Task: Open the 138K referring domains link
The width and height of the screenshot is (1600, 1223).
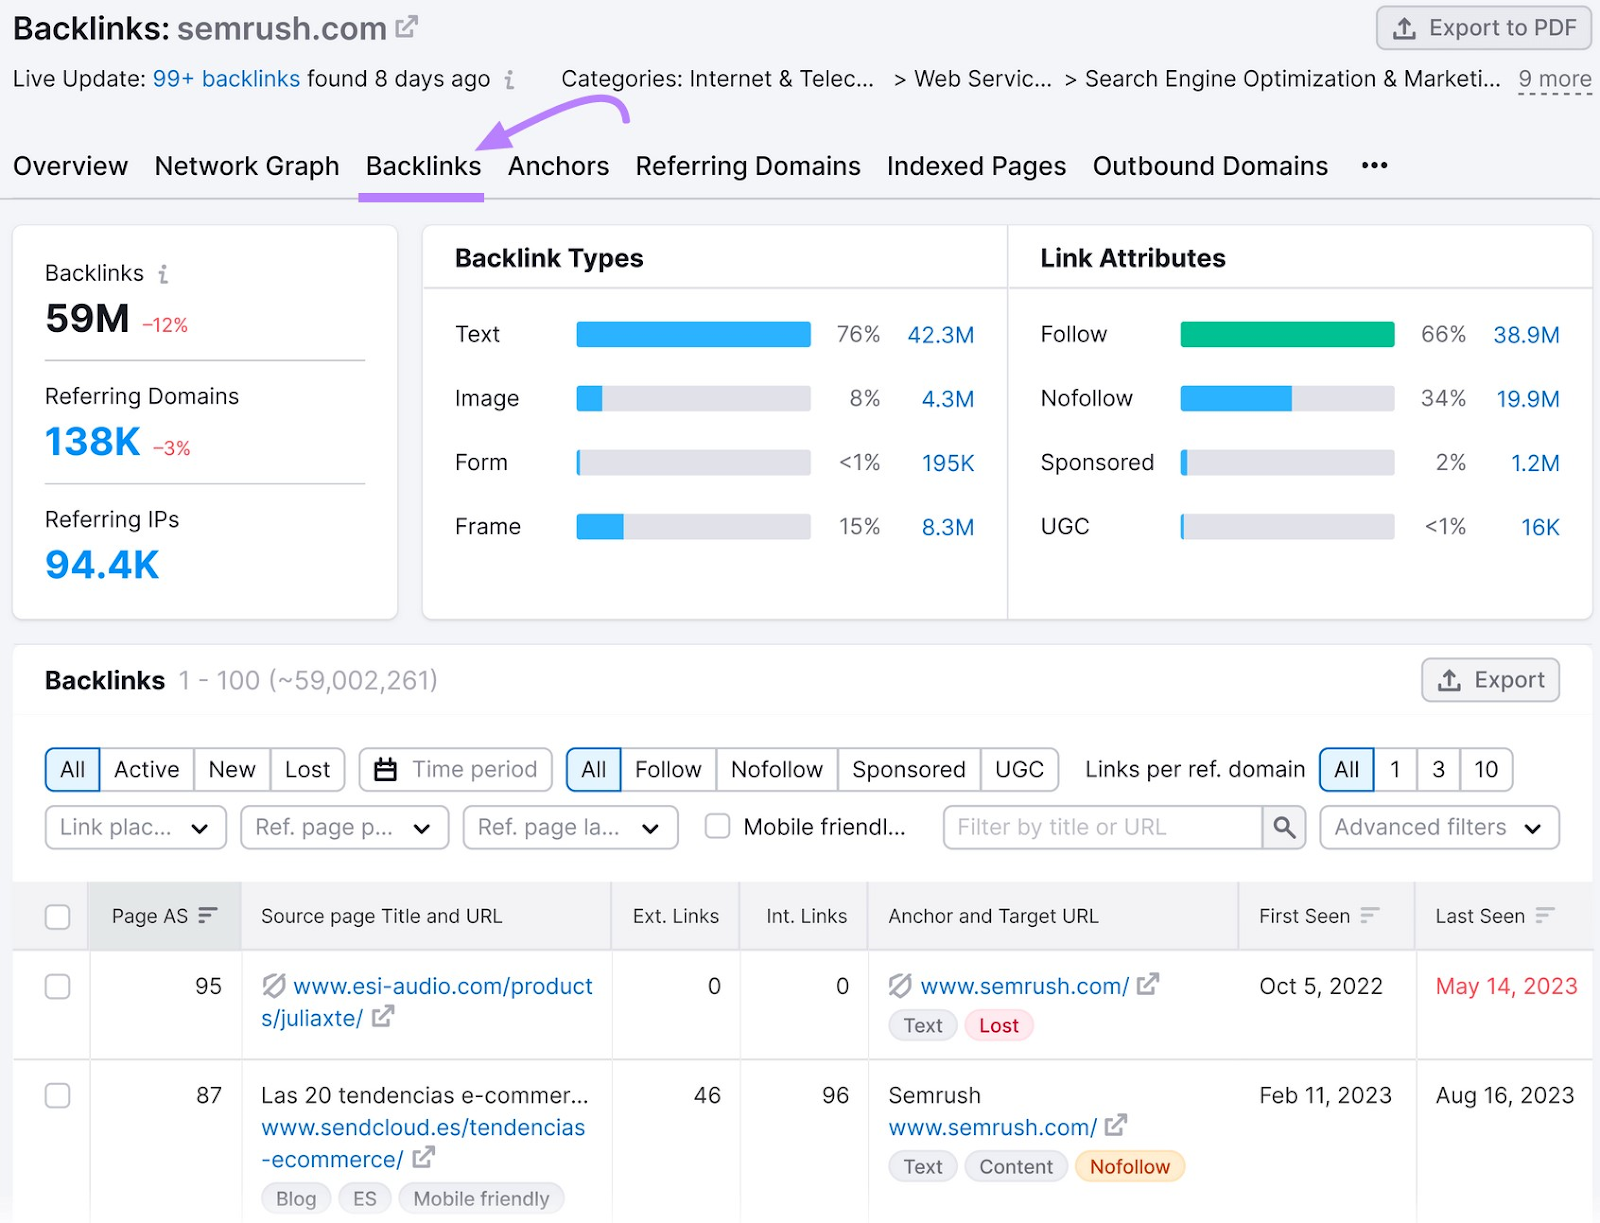Action: (93, 441)
